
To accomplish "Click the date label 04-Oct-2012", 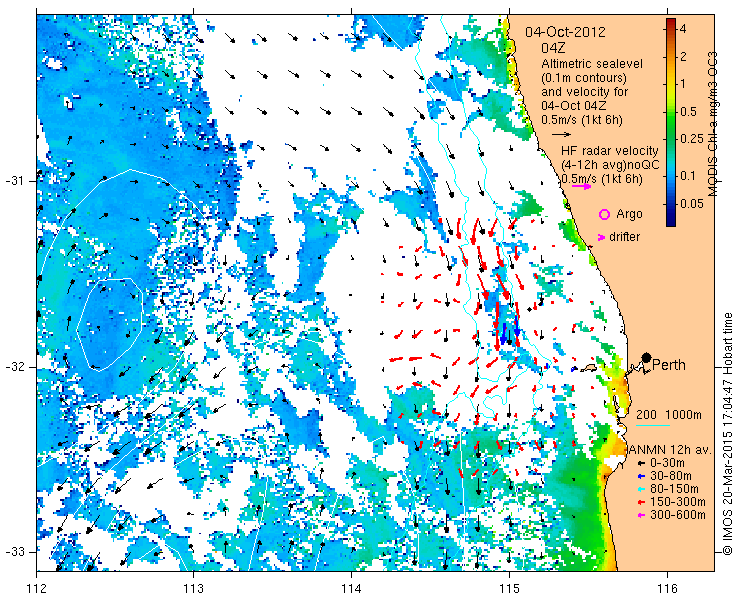I will (x=565, y=32).
